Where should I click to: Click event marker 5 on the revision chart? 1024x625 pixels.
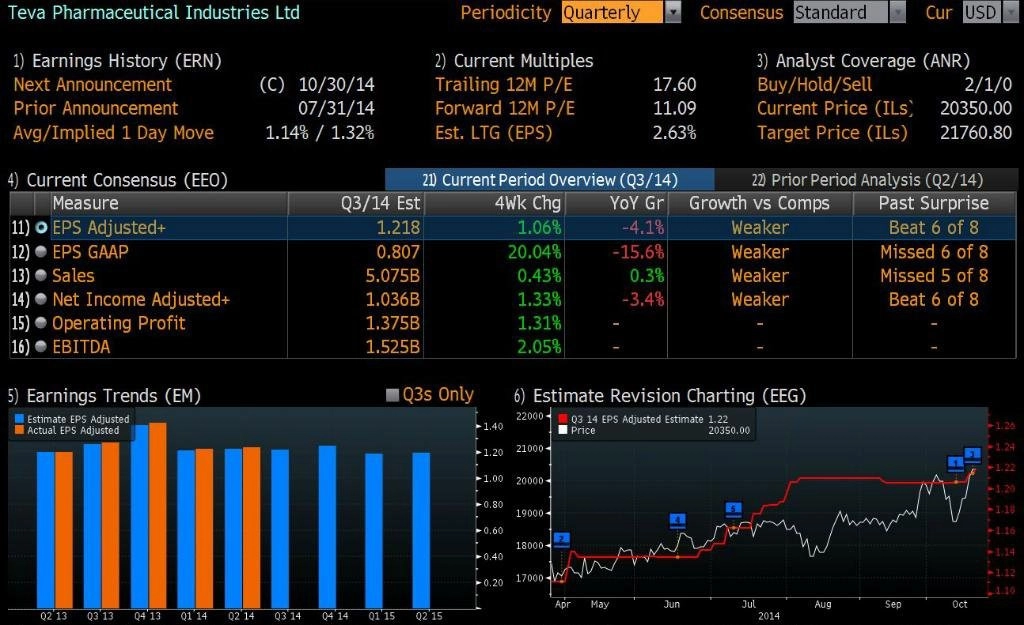point(733,509)
